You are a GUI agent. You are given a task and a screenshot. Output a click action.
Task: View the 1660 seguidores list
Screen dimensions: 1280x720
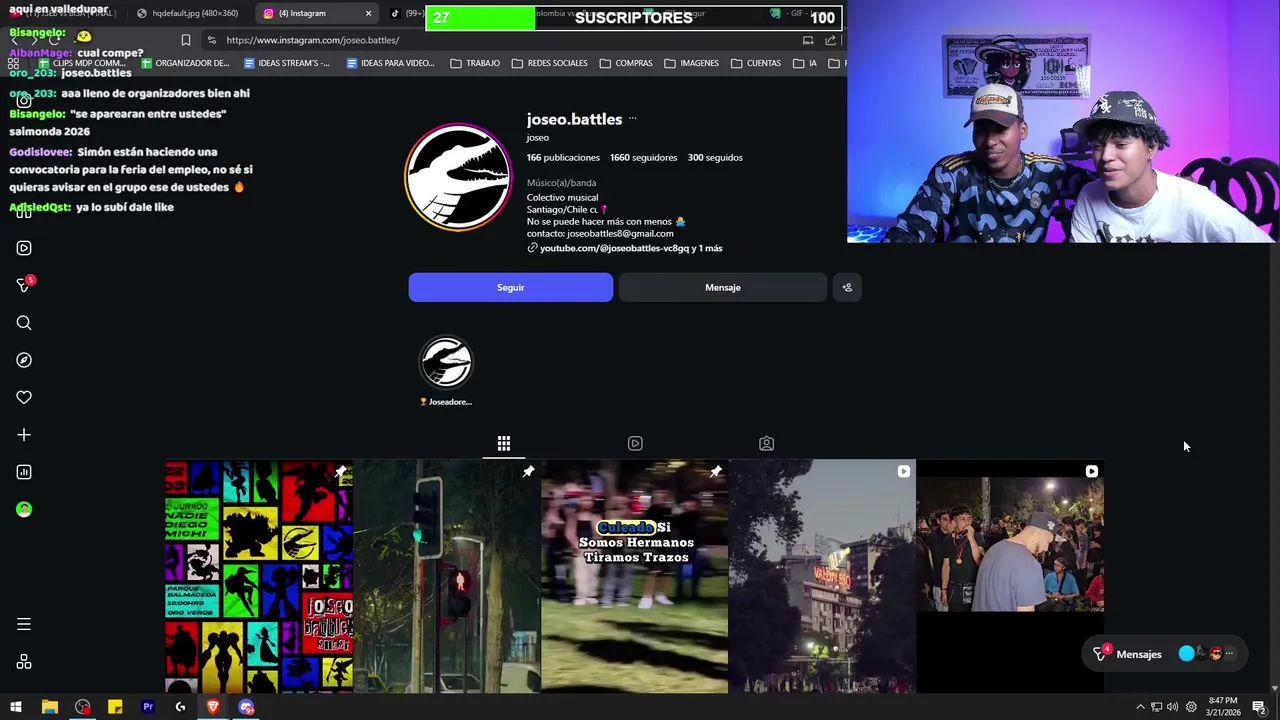643,157
